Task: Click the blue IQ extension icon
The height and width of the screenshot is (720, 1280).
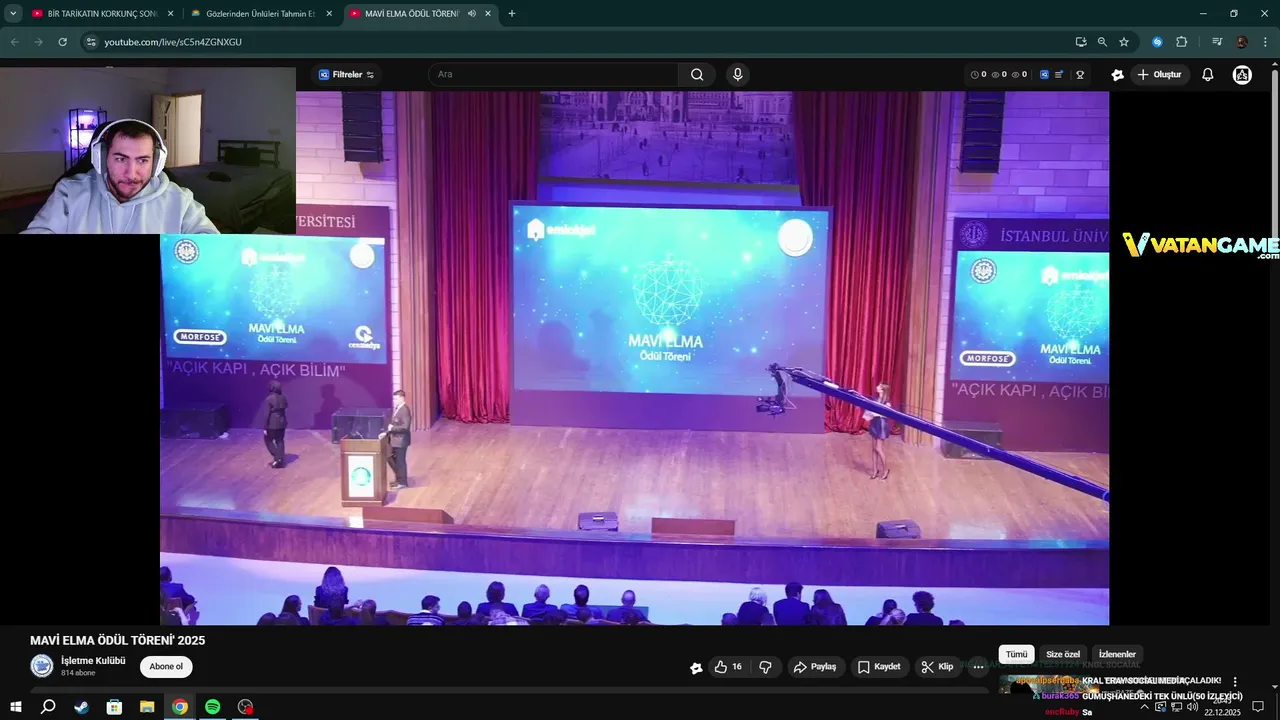Action: [x=1044, y=75]
